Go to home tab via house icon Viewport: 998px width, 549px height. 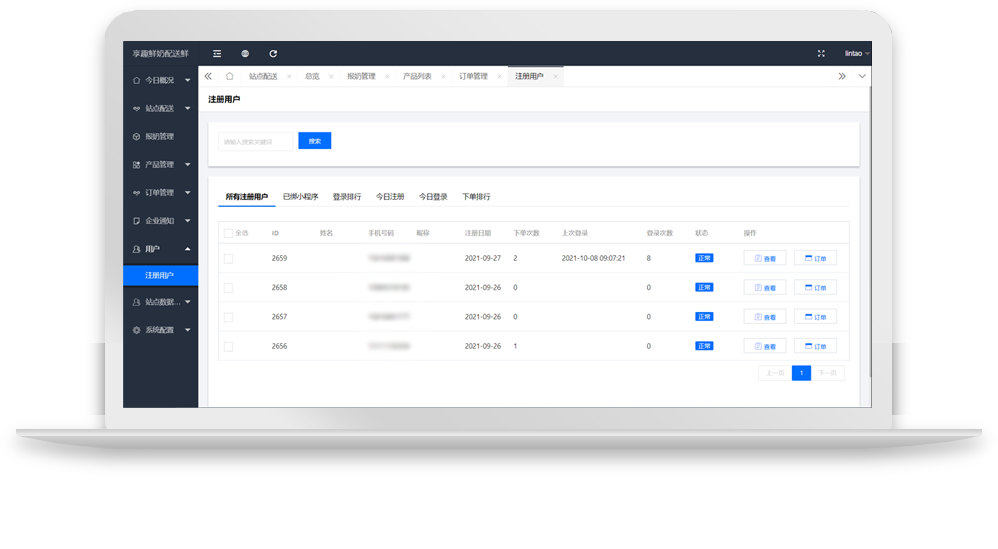(x=230, y=76)
